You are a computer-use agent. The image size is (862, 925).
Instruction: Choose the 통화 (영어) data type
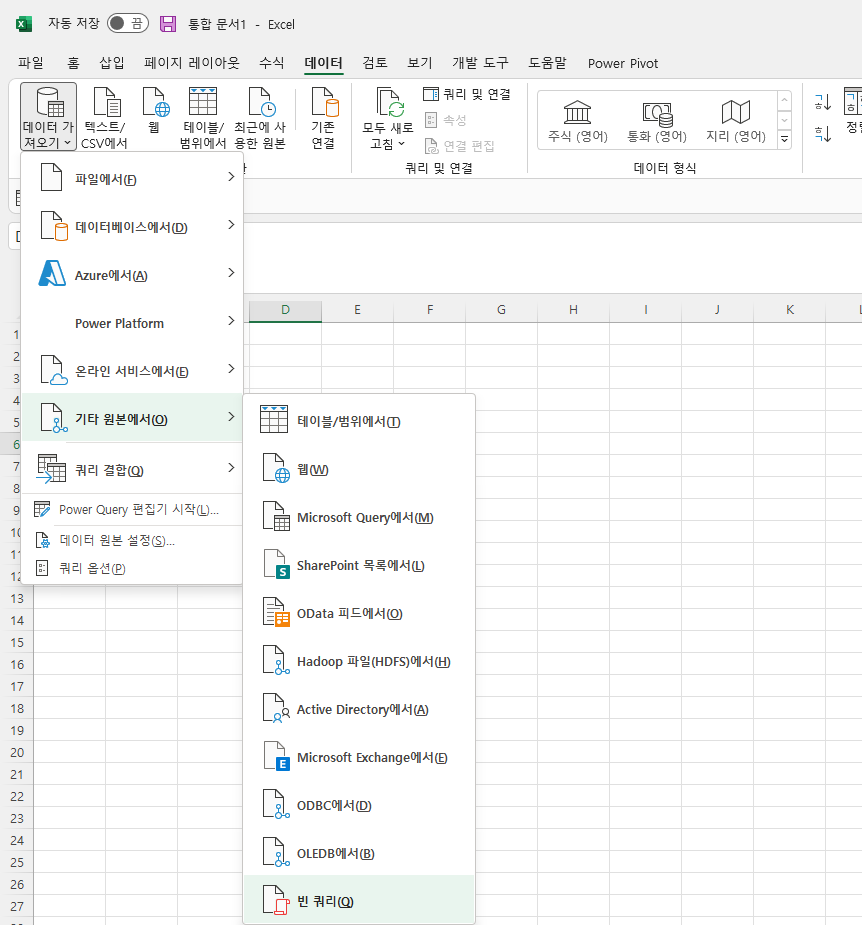point(657,122)
